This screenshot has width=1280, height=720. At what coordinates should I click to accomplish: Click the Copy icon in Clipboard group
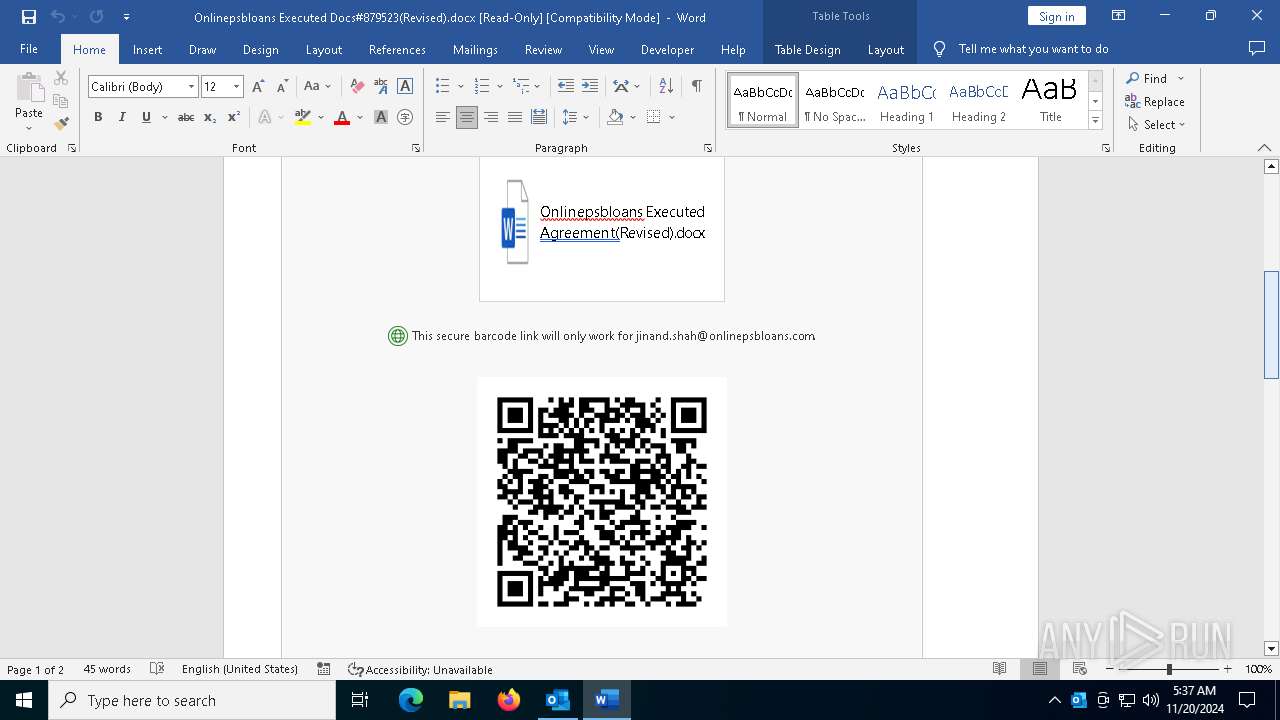(61, 101)
